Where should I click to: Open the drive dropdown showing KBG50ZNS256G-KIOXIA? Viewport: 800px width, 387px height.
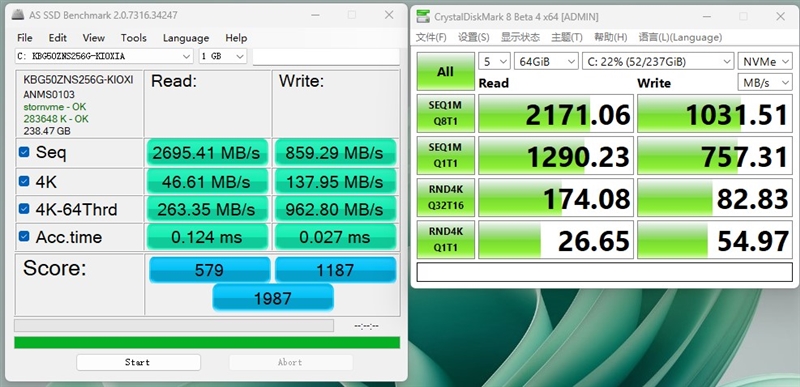(x=104, y=57)
